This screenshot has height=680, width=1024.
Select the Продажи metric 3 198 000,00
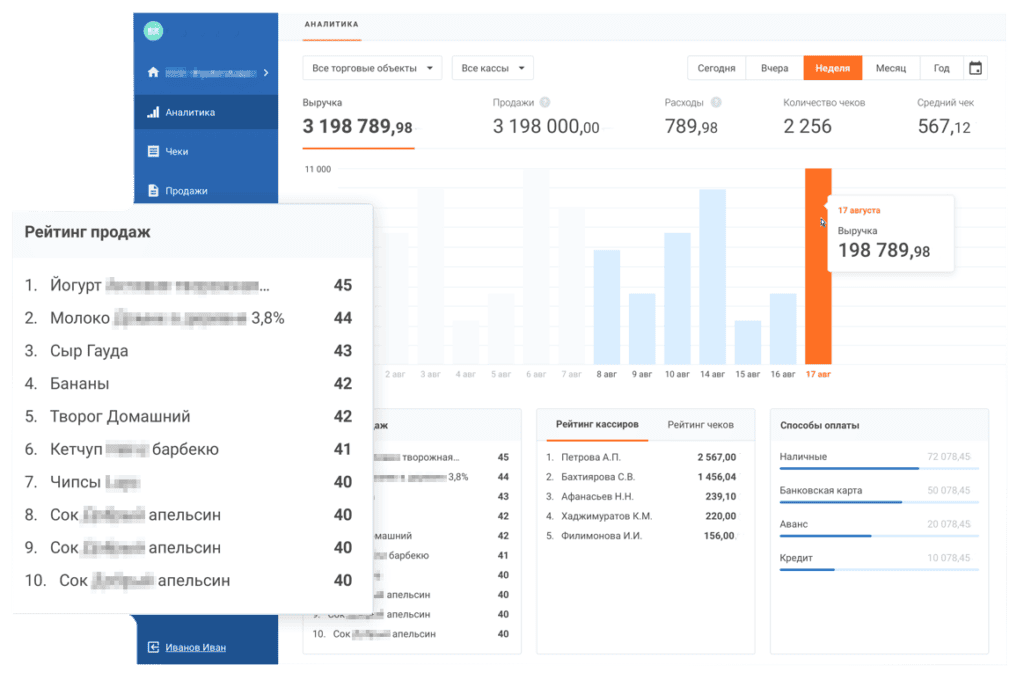pyautogui.click(x=545, y=119)
